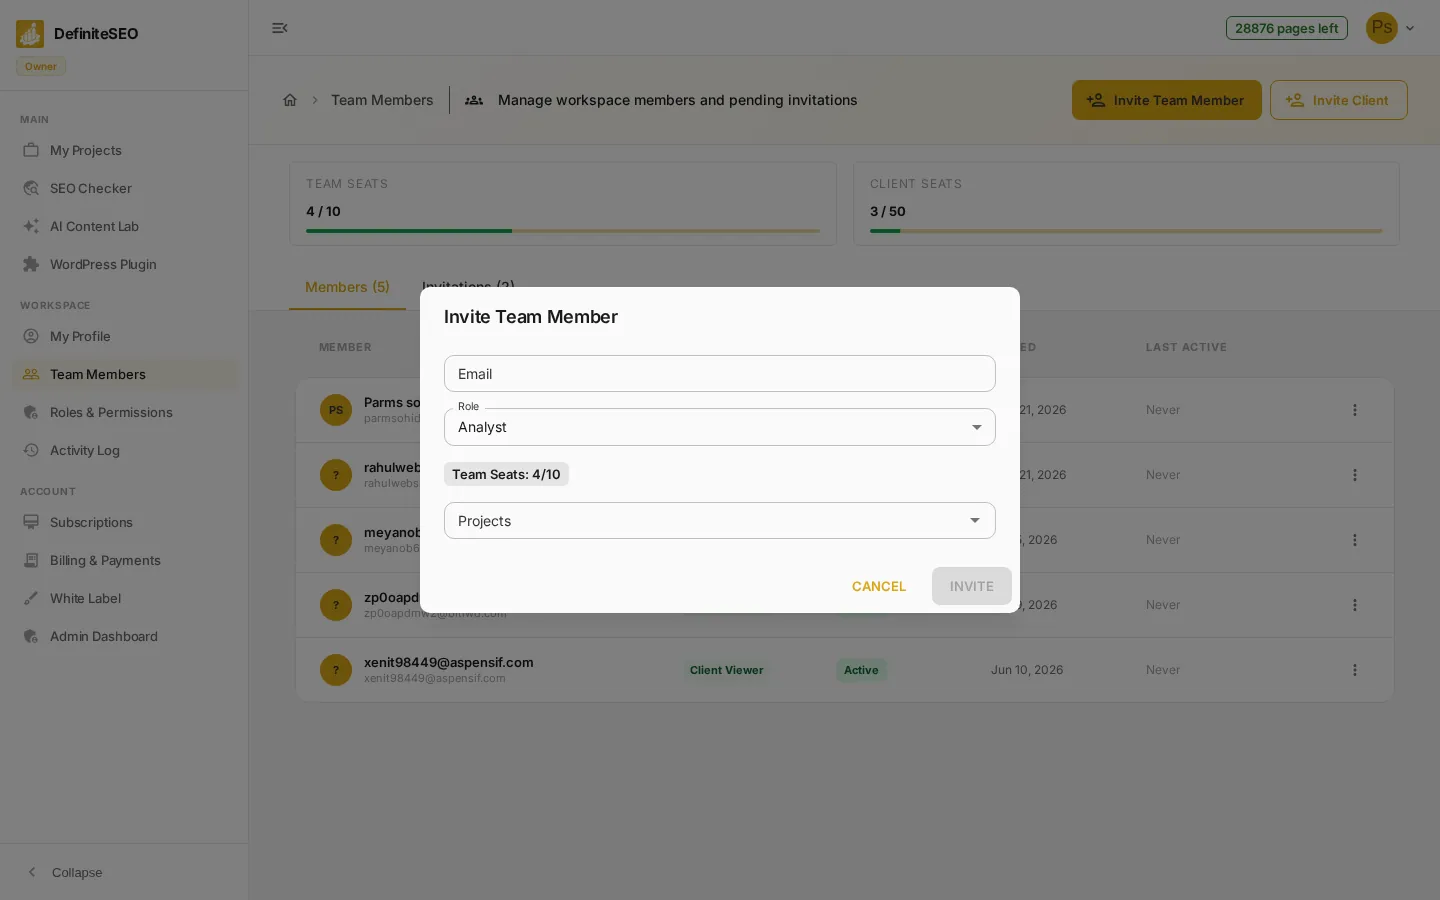The height and width of the screenshot is (900, 1440).
Task: Open Admin Dashboard sidebar icon
Action: pyautogui.click(x=31, y=636)
